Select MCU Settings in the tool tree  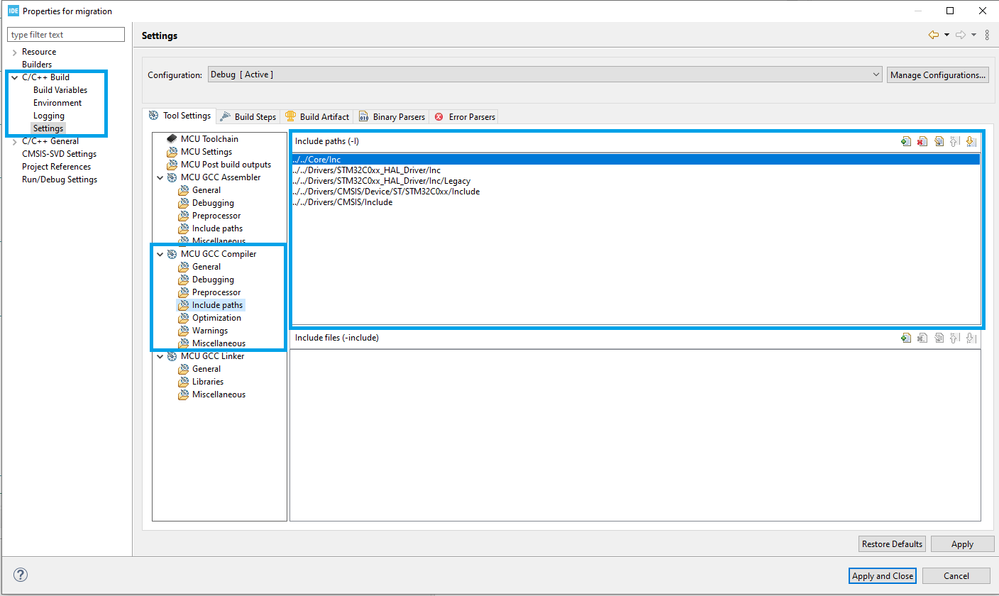coord(206,152)
